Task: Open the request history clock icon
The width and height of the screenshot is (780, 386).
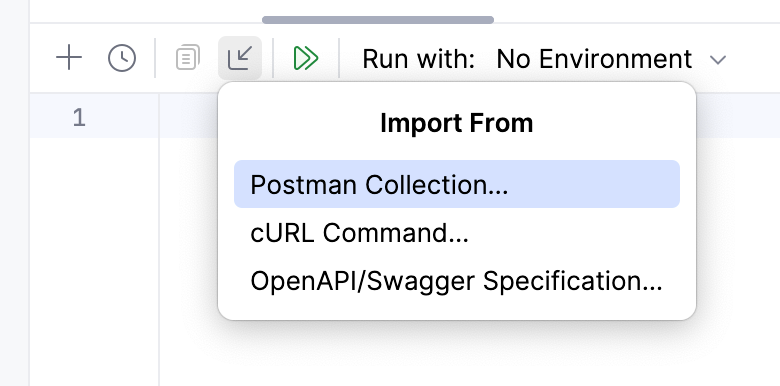Action: [122, 58]
